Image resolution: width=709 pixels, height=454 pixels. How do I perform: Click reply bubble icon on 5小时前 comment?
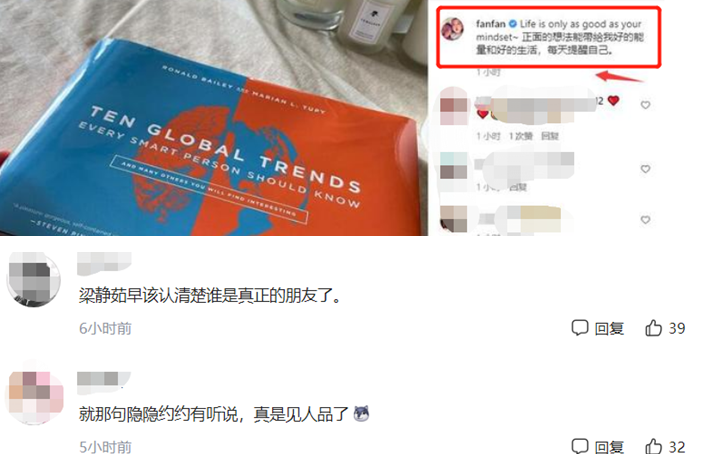(580, 446)
